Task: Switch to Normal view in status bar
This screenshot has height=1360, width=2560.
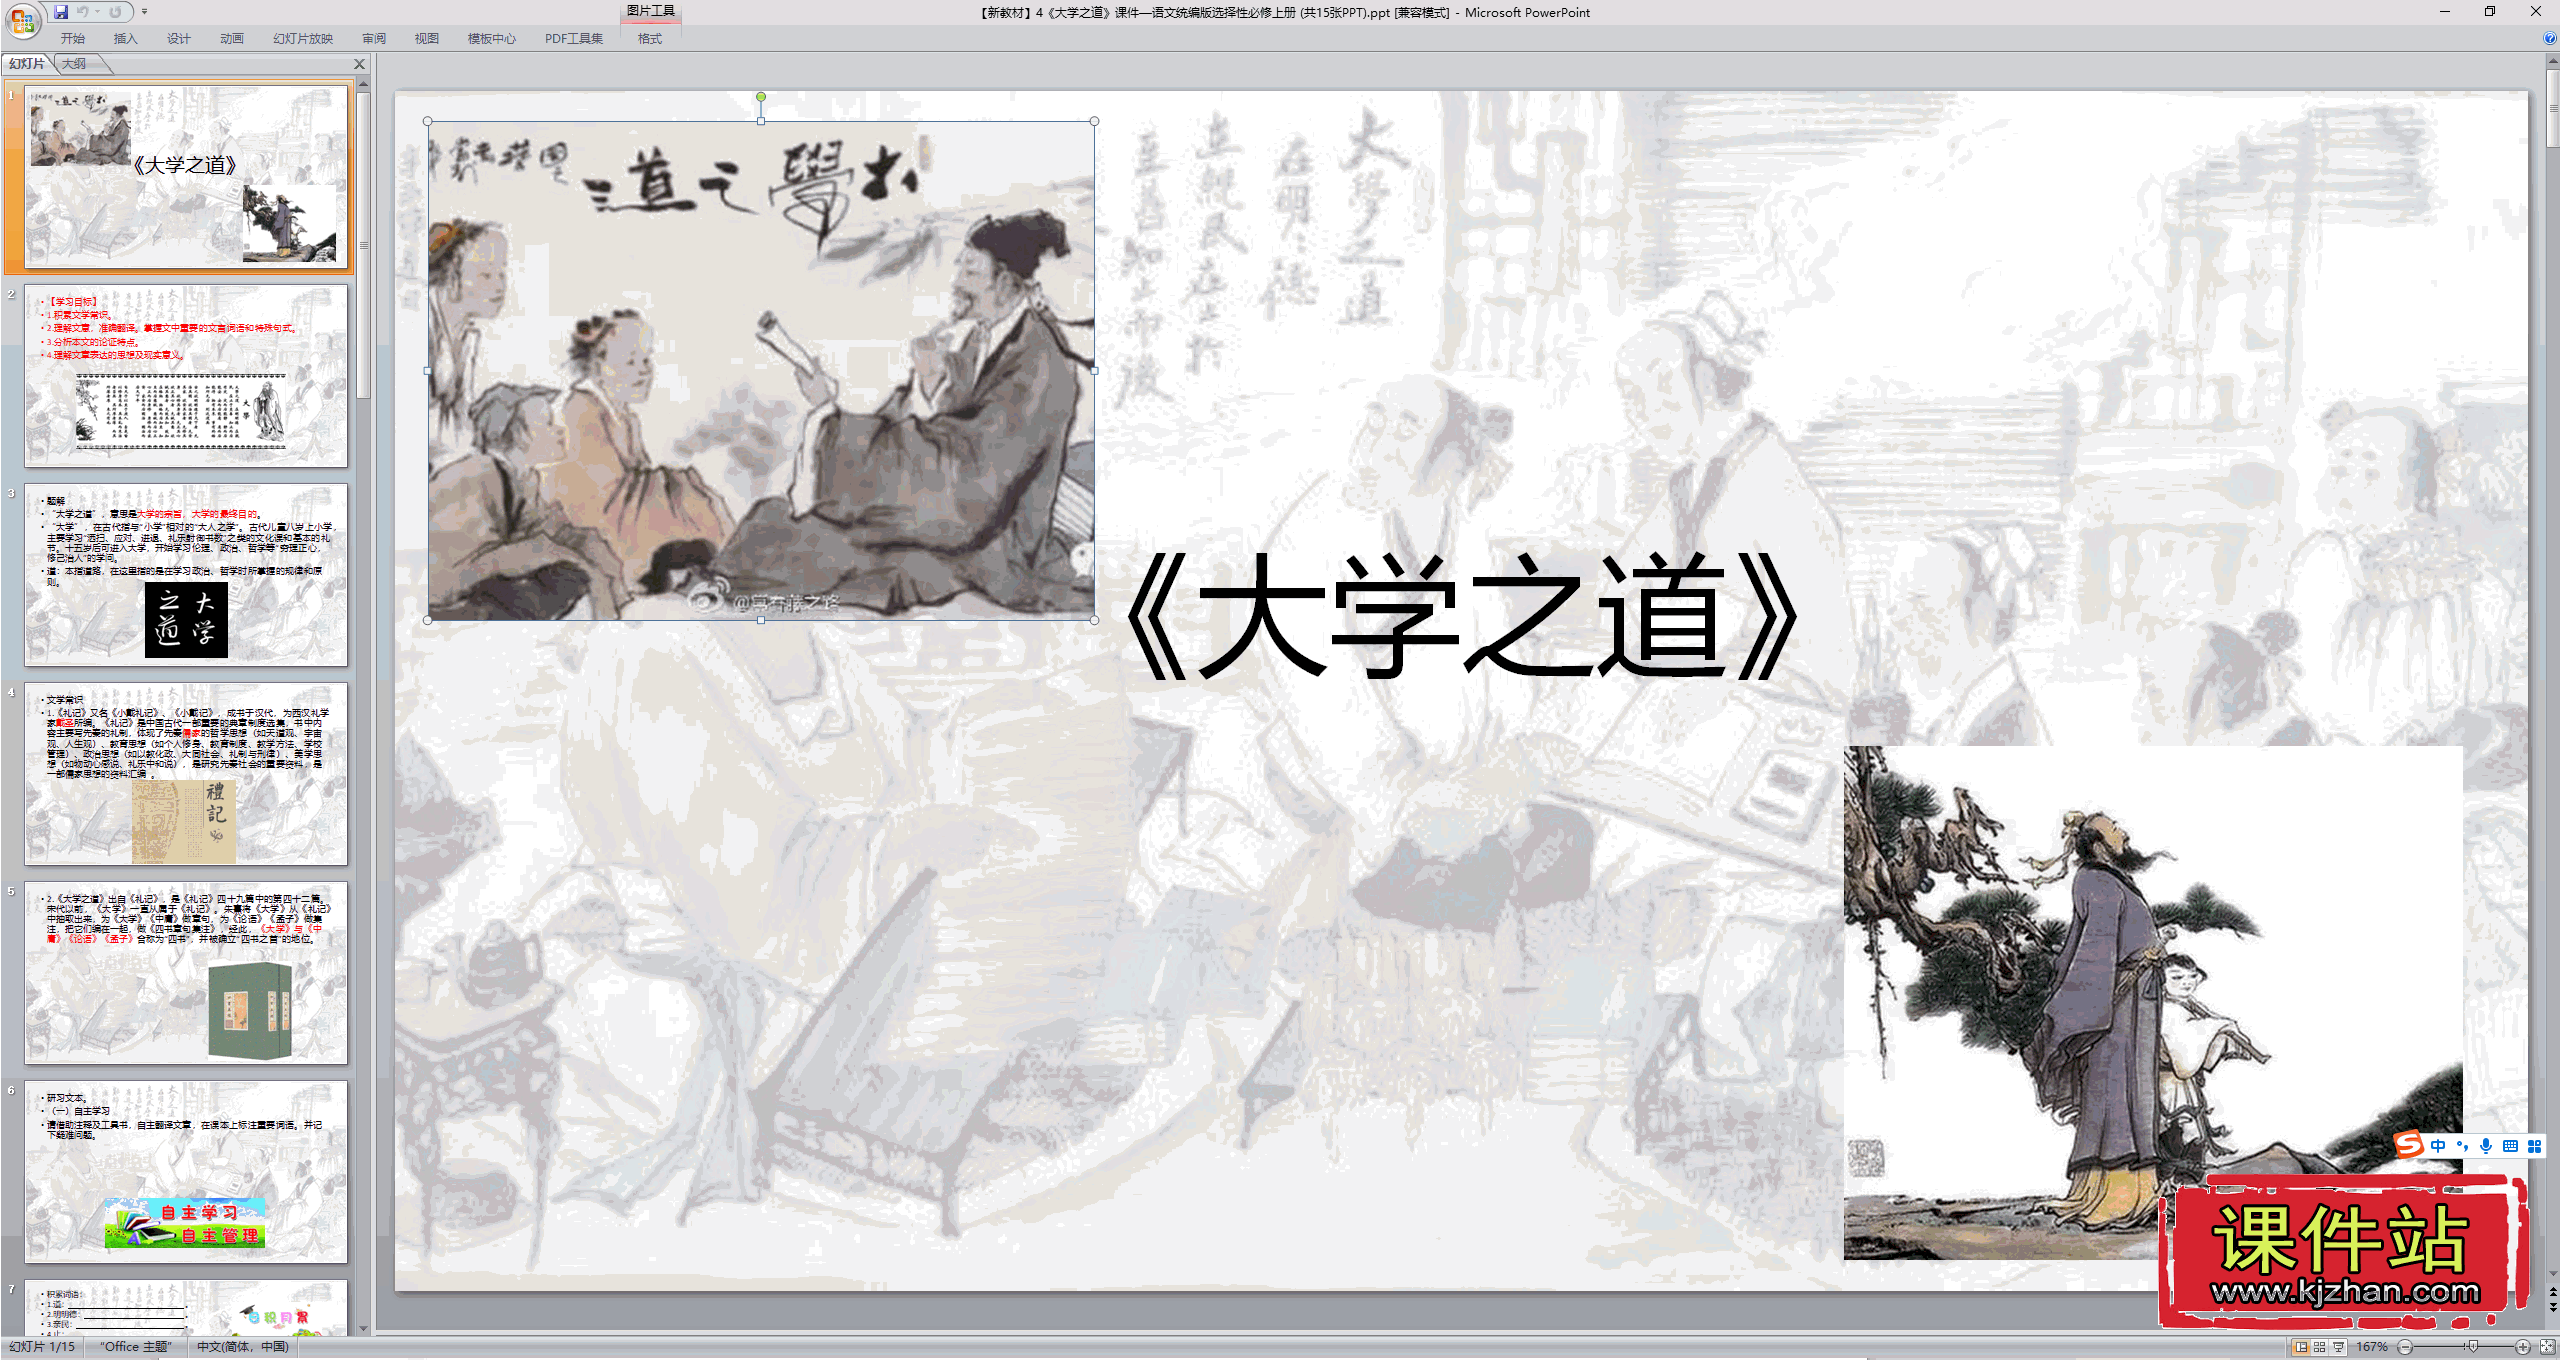Action: pos(2301,1347)
